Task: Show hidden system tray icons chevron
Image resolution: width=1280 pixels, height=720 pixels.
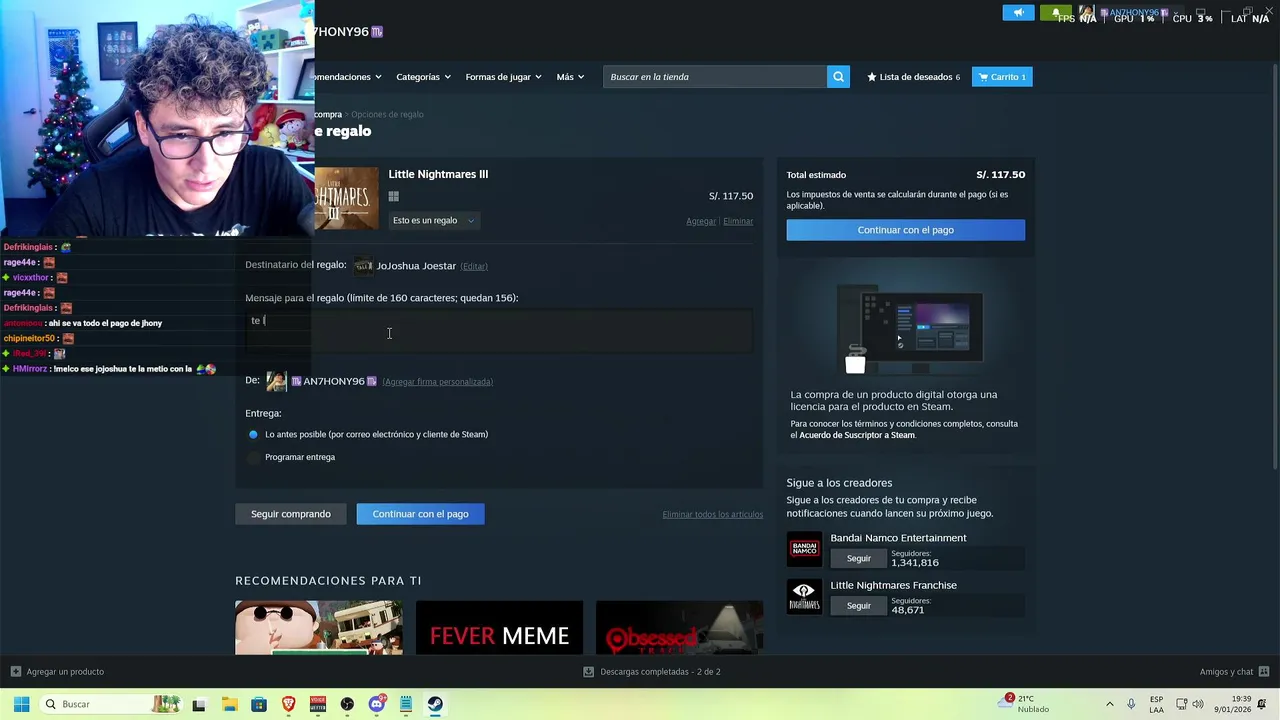Action: click(1109, 704)
